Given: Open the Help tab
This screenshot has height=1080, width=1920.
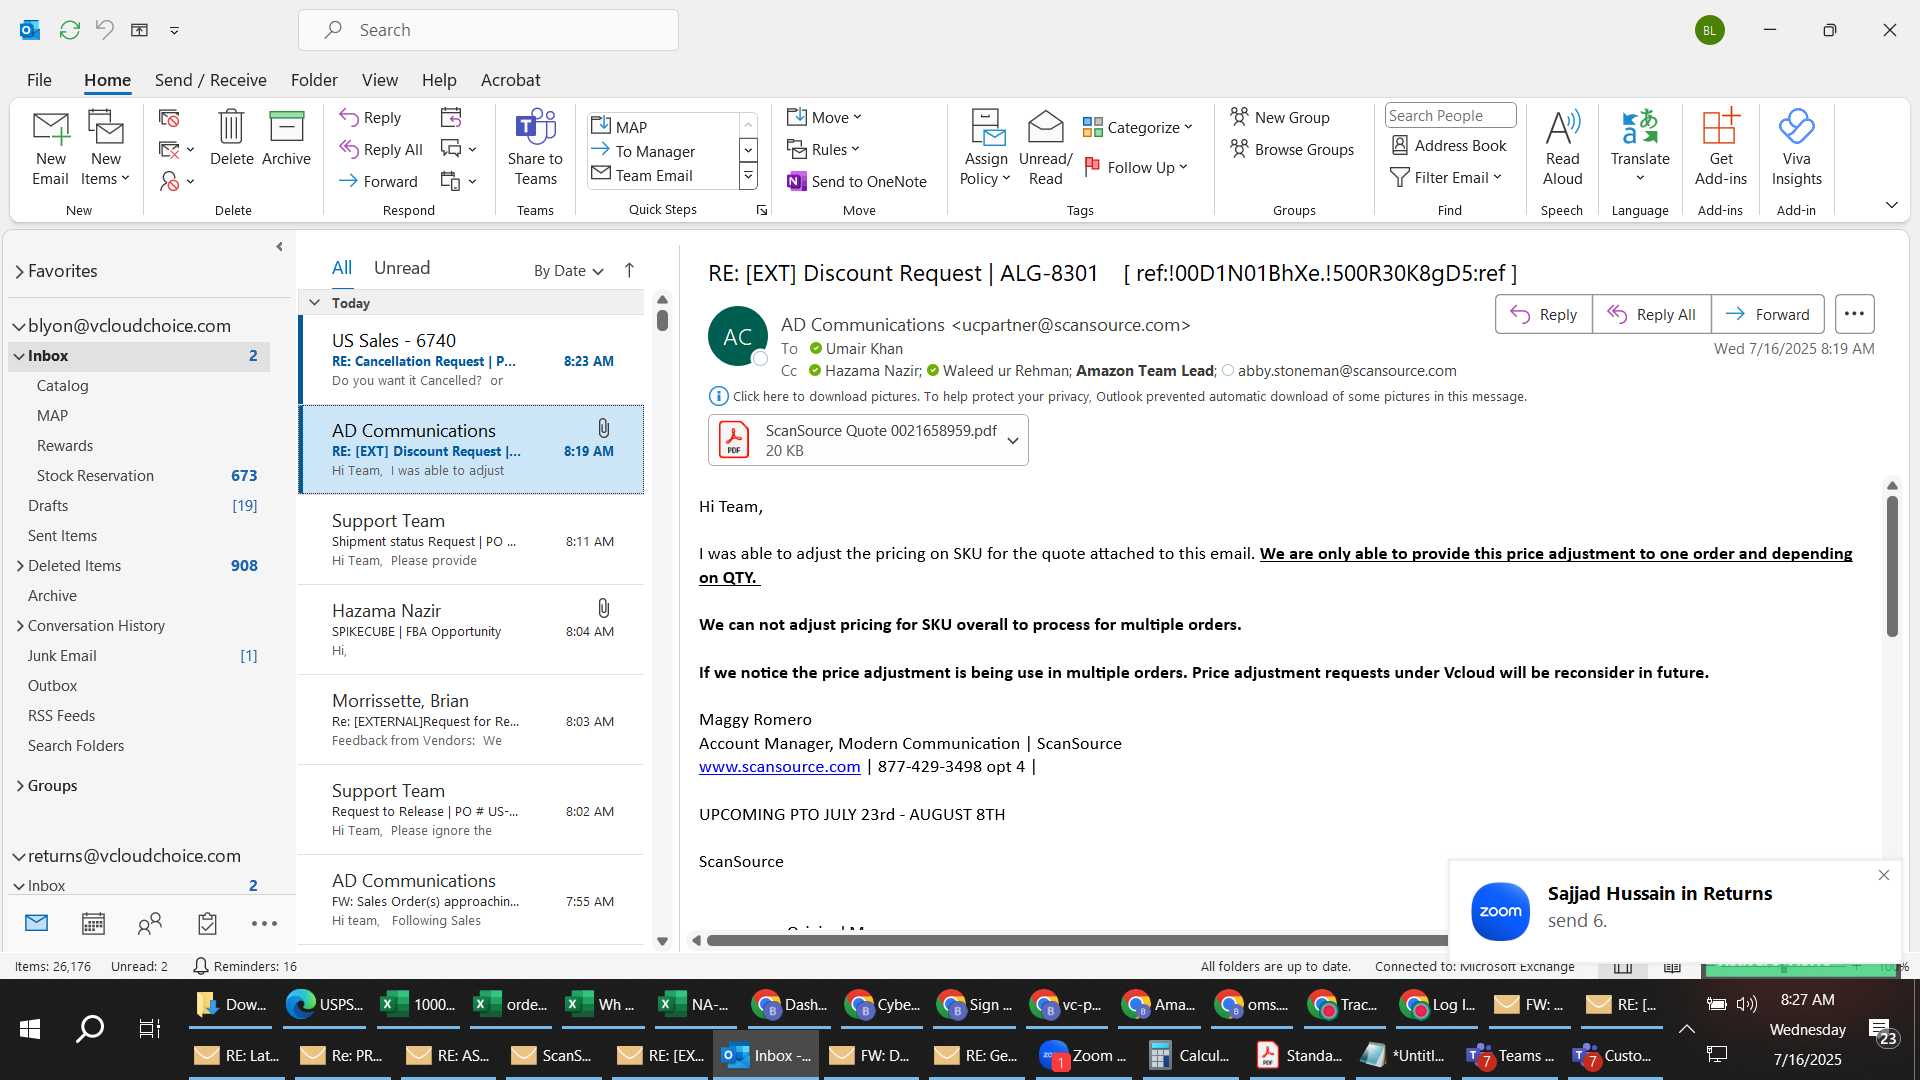Looking at the screenshot, I should point(439,80).
